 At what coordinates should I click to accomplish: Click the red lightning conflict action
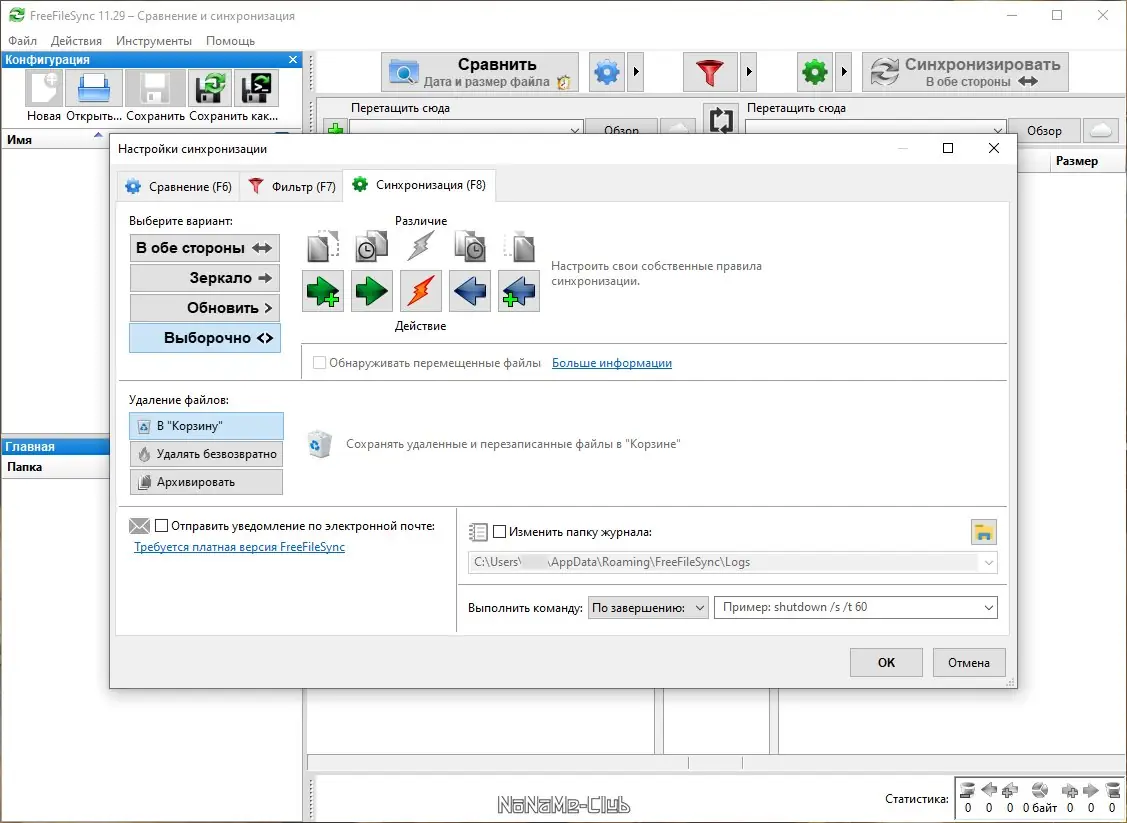(x=420, y=291)
